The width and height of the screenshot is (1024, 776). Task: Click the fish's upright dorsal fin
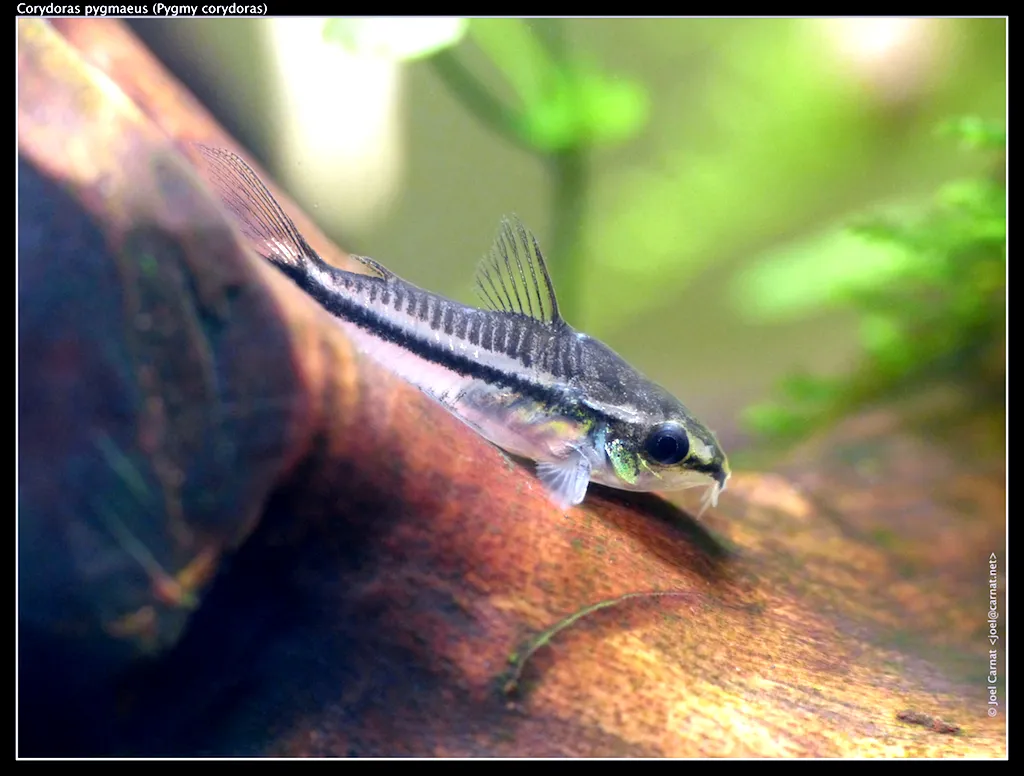[517, 274]
